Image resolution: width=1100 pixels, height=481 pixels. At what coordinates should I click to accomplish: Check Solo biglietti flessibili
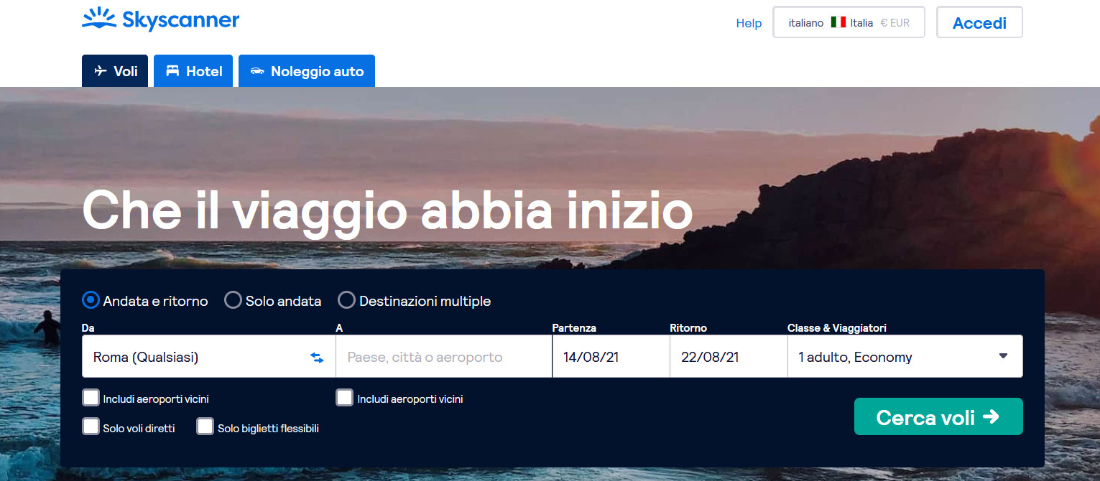point(205,426)
